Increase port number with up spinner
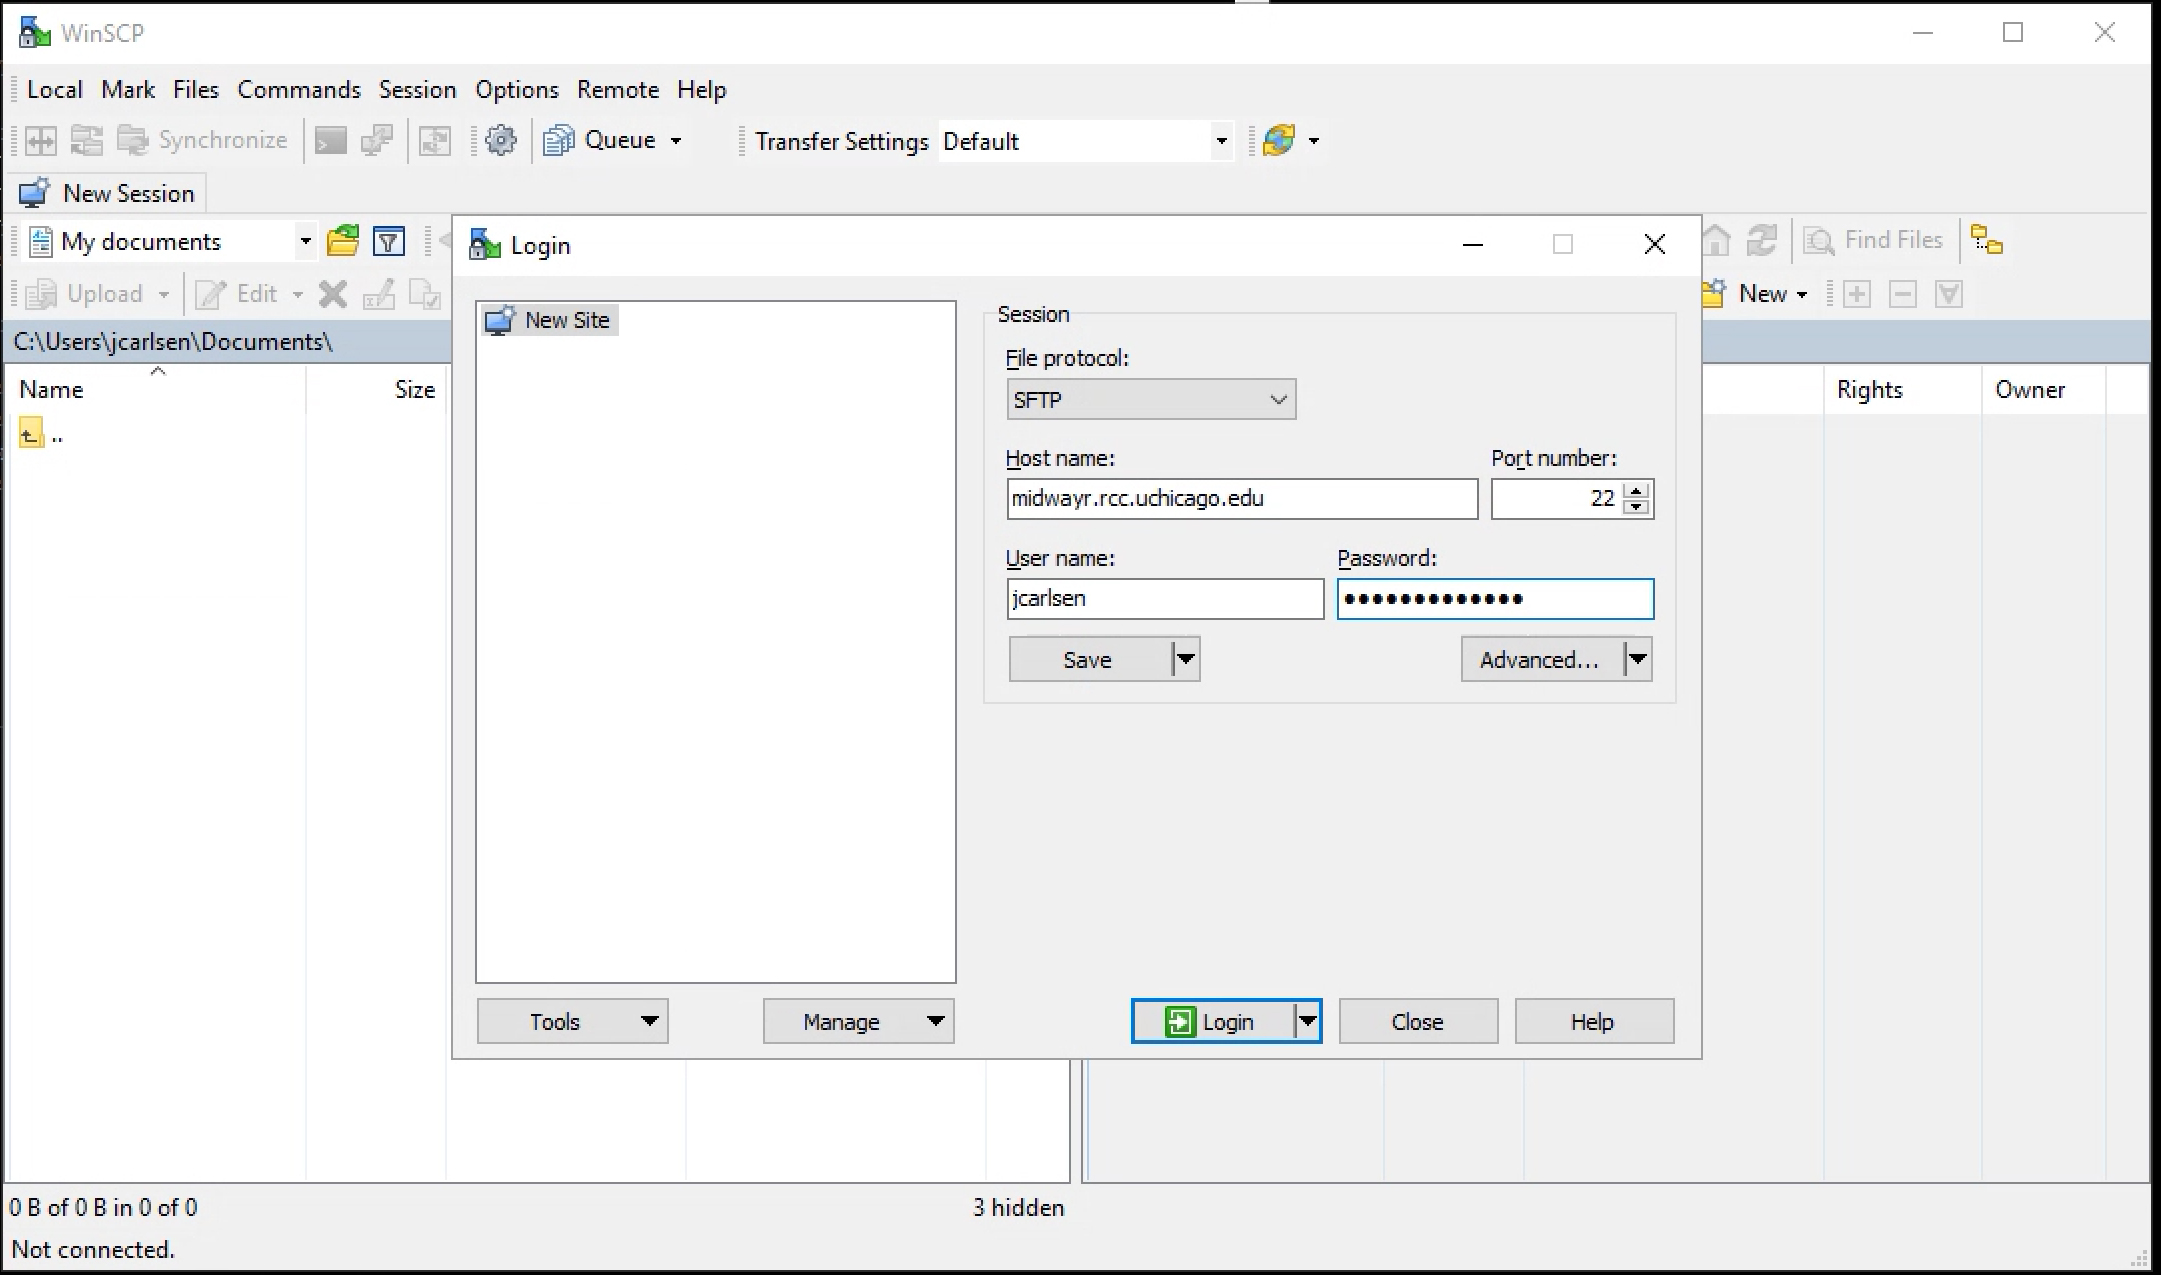Viewport: 2161px width, 1275px height. tap(1637, 490)
